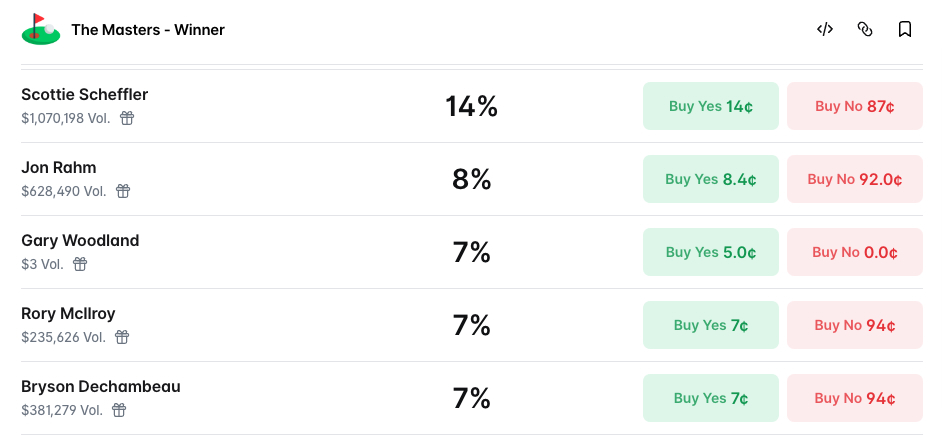Buy Yes on Jon Rahm at 8.4¢
Screen dimensions: 942x435
(710, 179)
